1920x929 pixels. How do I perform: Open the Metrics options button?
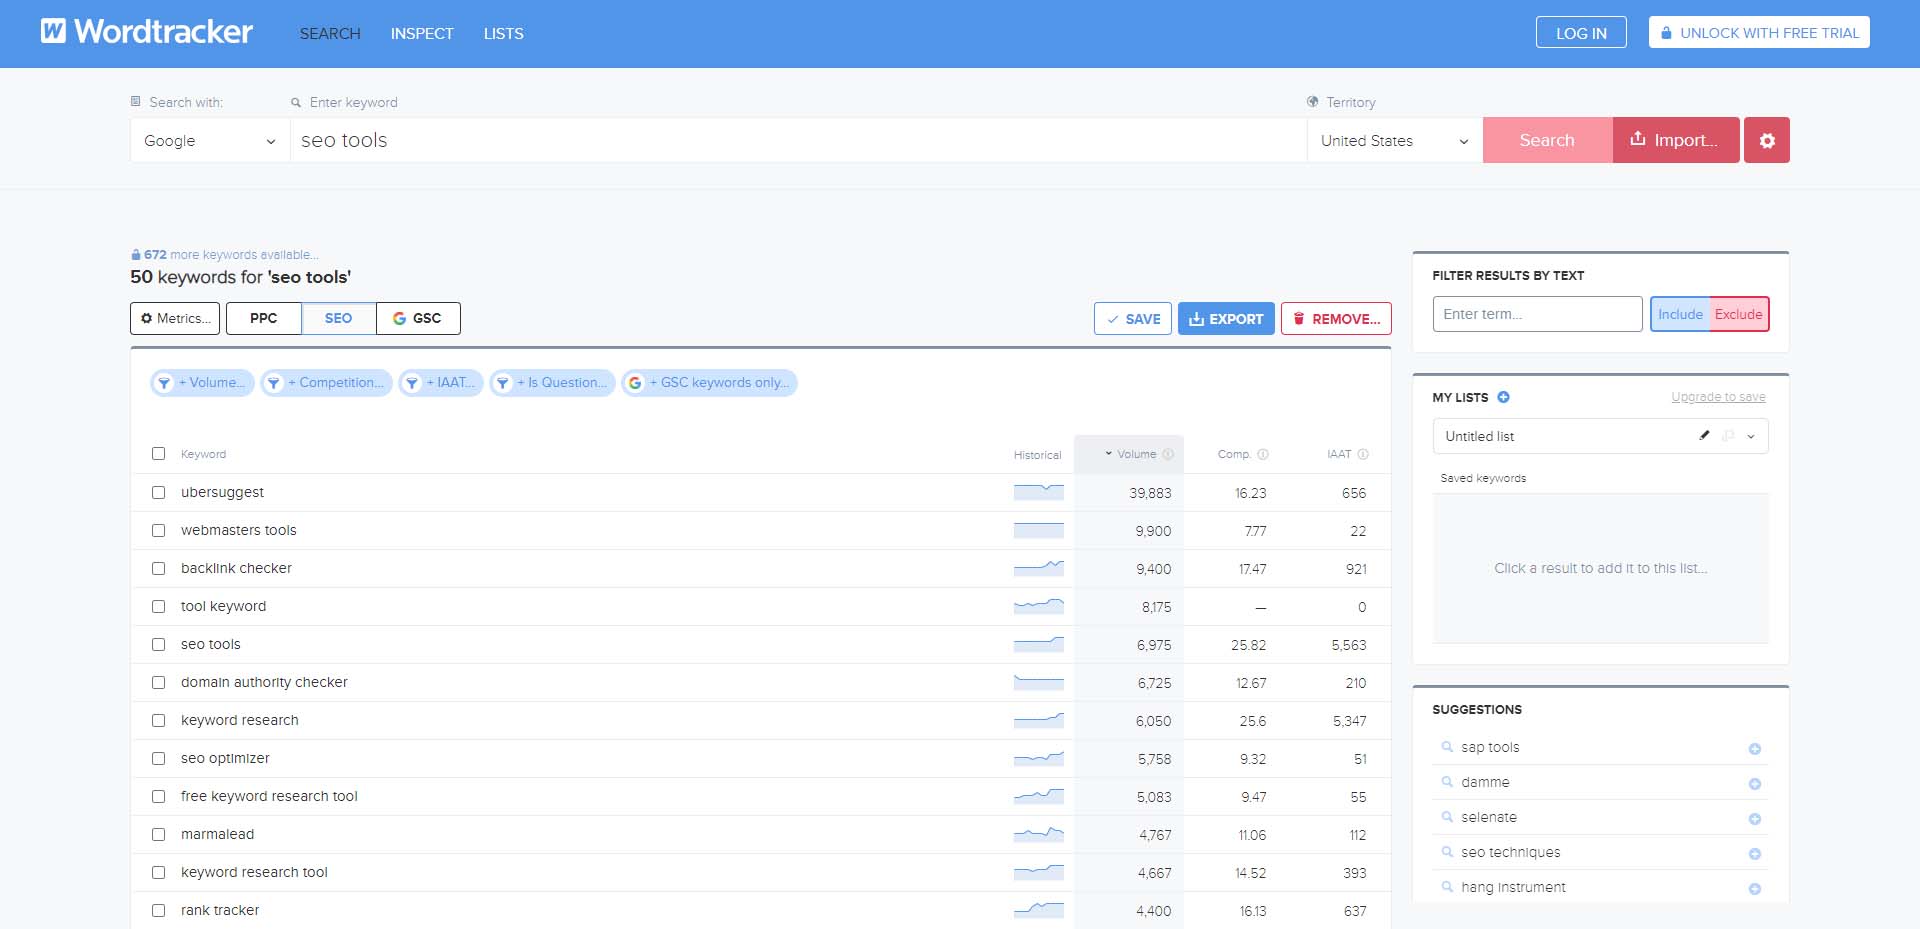click(x=175, y=318)
